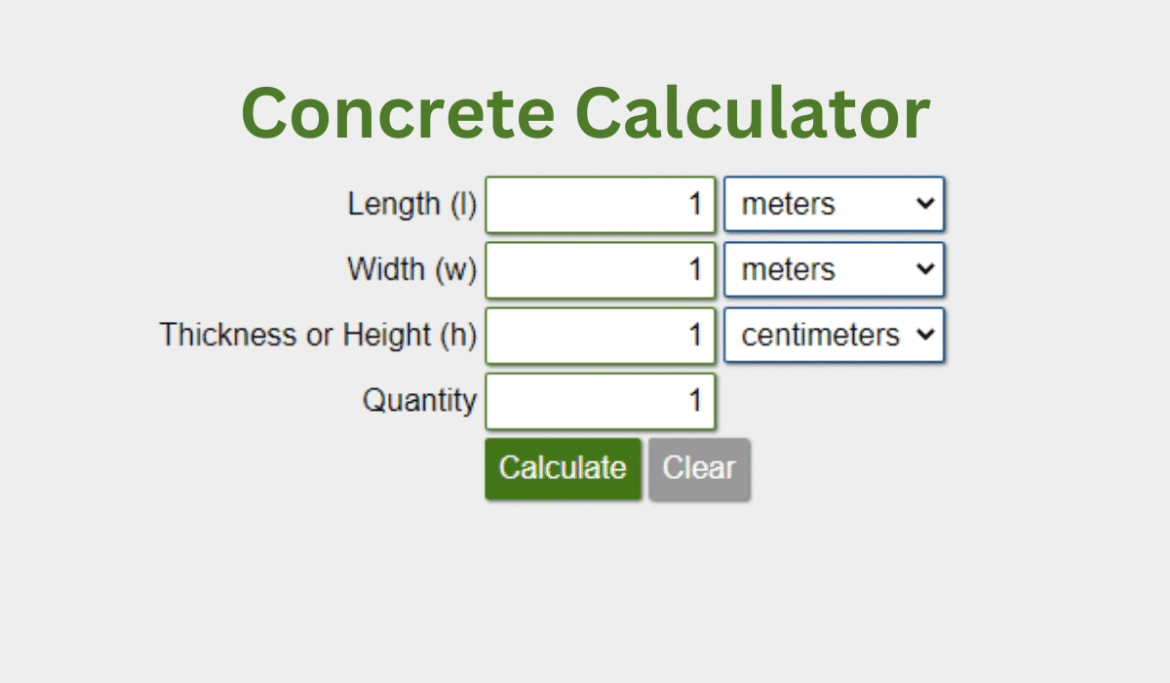
Task: Click the chevron on the Length meters selector
Action: click(x=926, y=204)
